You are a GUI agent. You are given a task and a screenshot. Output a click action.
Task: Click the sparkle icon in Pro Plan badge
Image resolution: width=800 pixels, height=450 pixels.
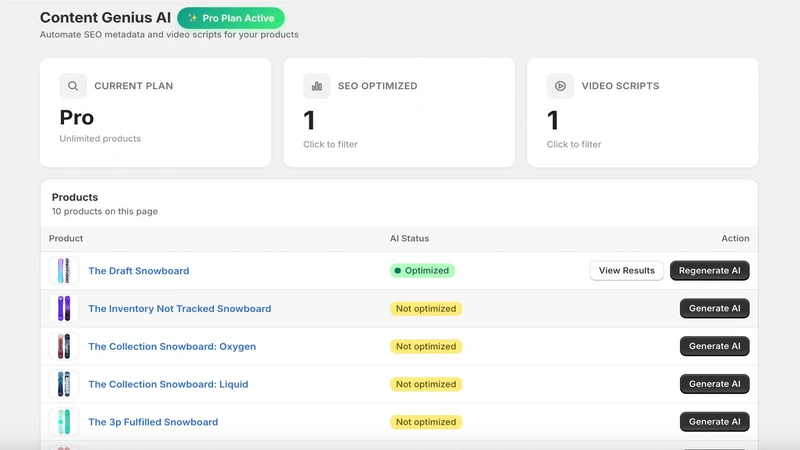[192, 18]
